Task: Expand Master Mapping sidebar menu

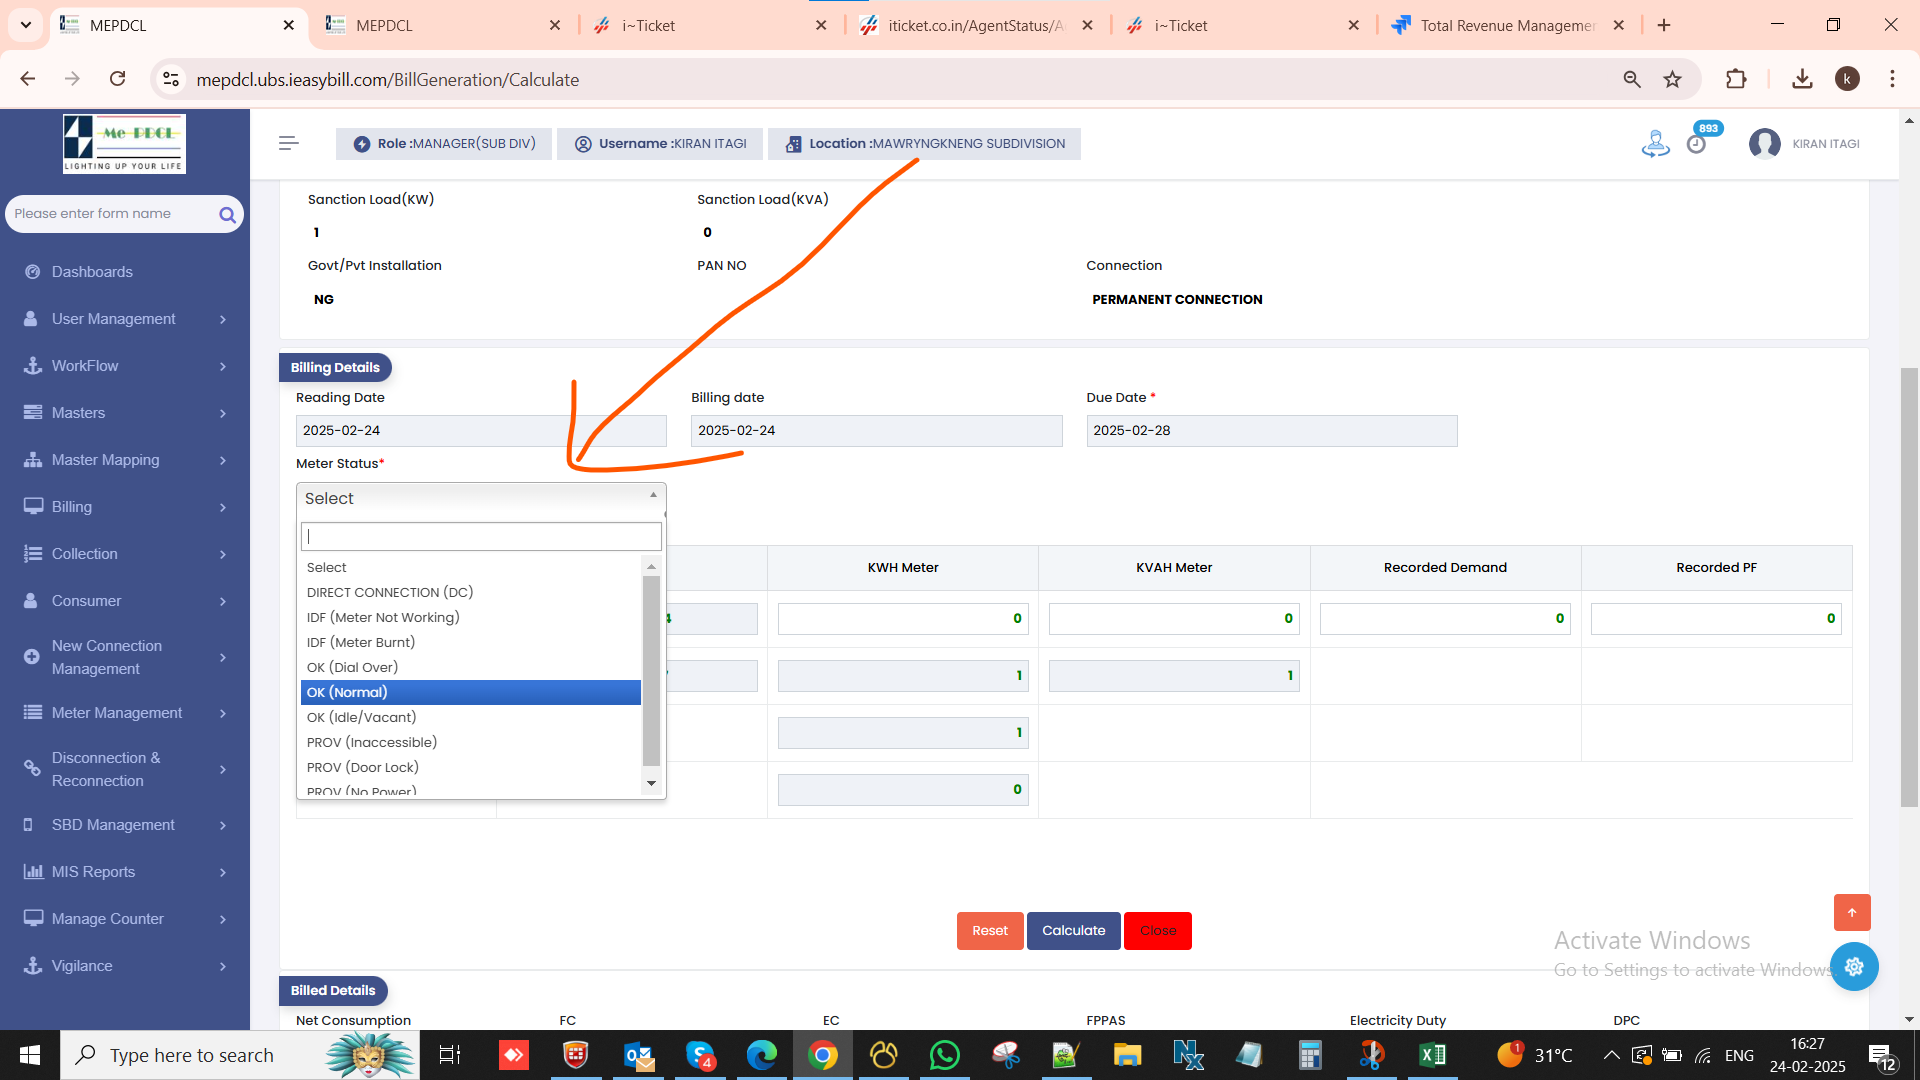Action: 125,460
